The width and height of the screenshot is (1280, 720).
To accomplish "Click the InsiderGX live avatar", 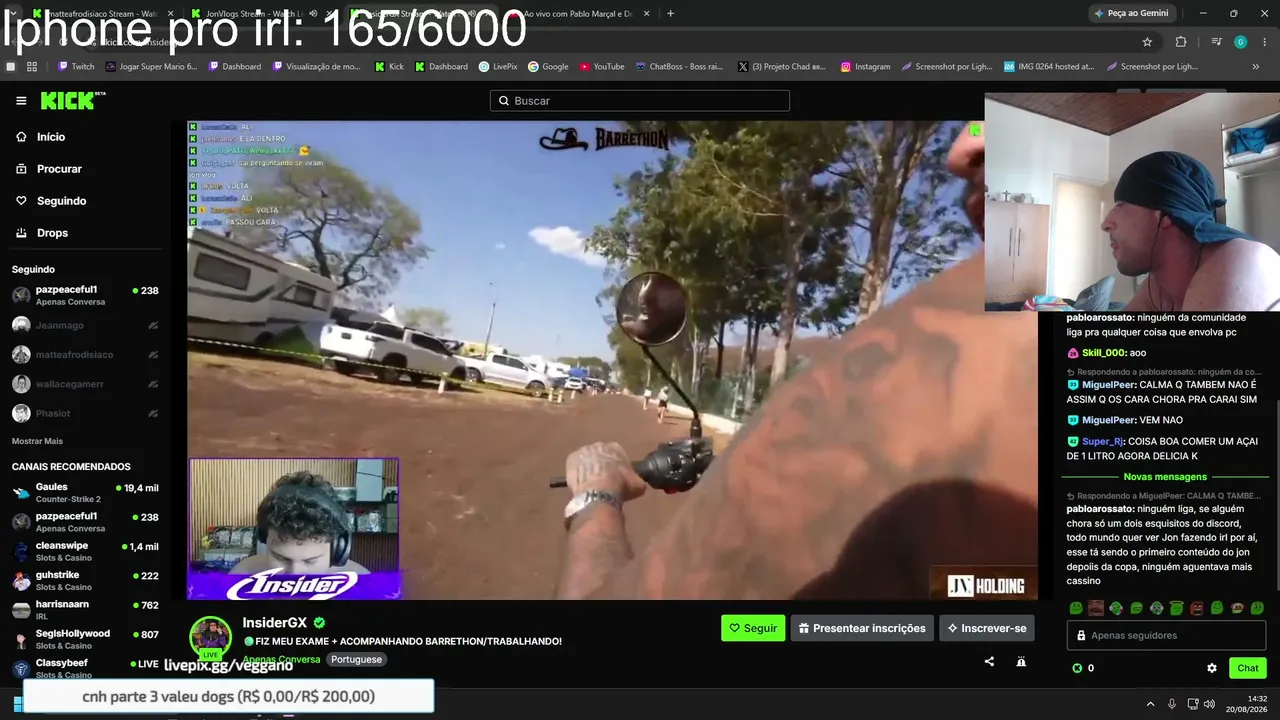I will tap(211, 637).
